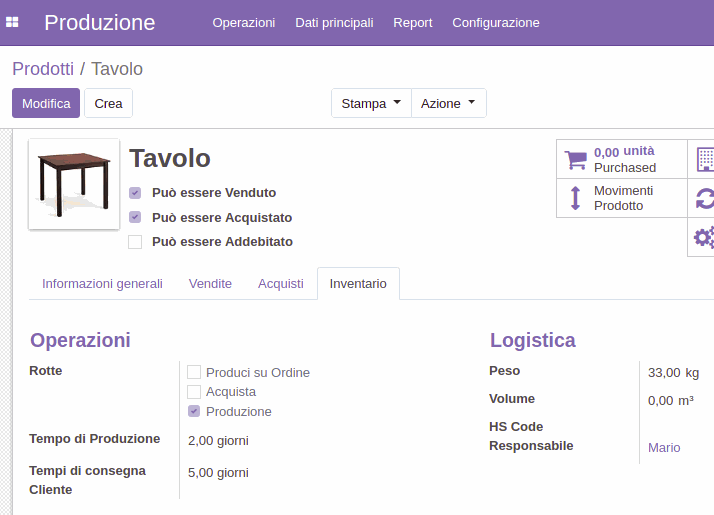Click the Logistica section heading

[x=532, y=340]
